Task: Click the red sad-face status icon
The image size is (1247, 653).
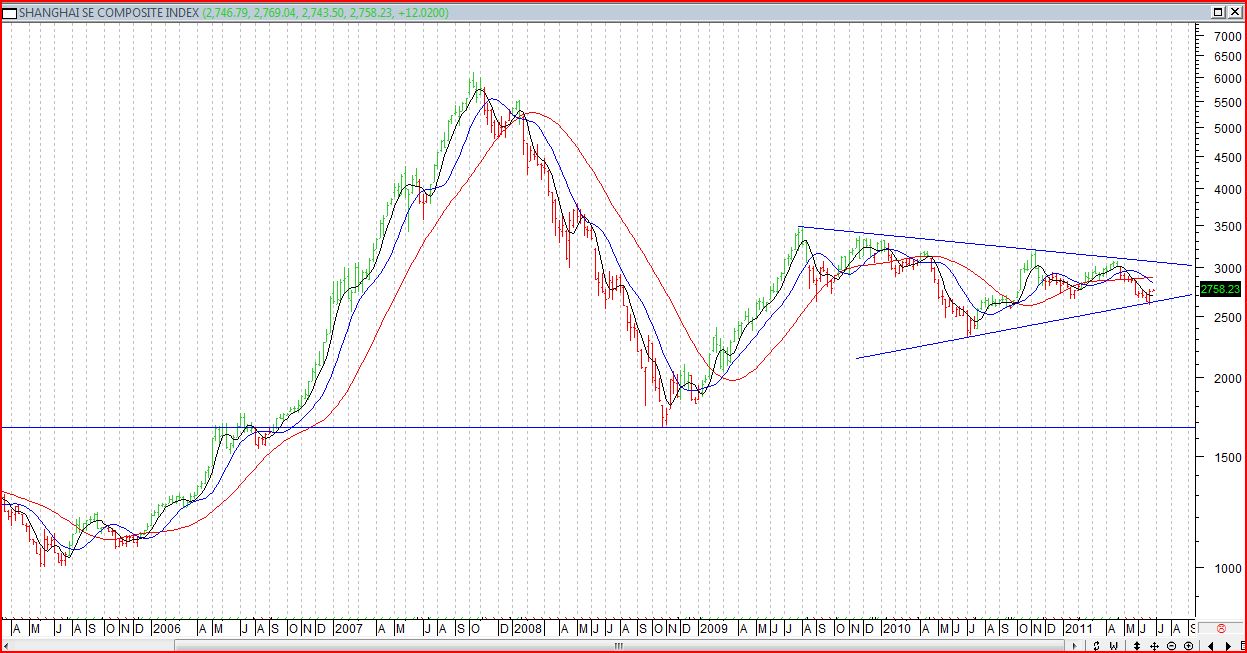Action: point(1221,627)
